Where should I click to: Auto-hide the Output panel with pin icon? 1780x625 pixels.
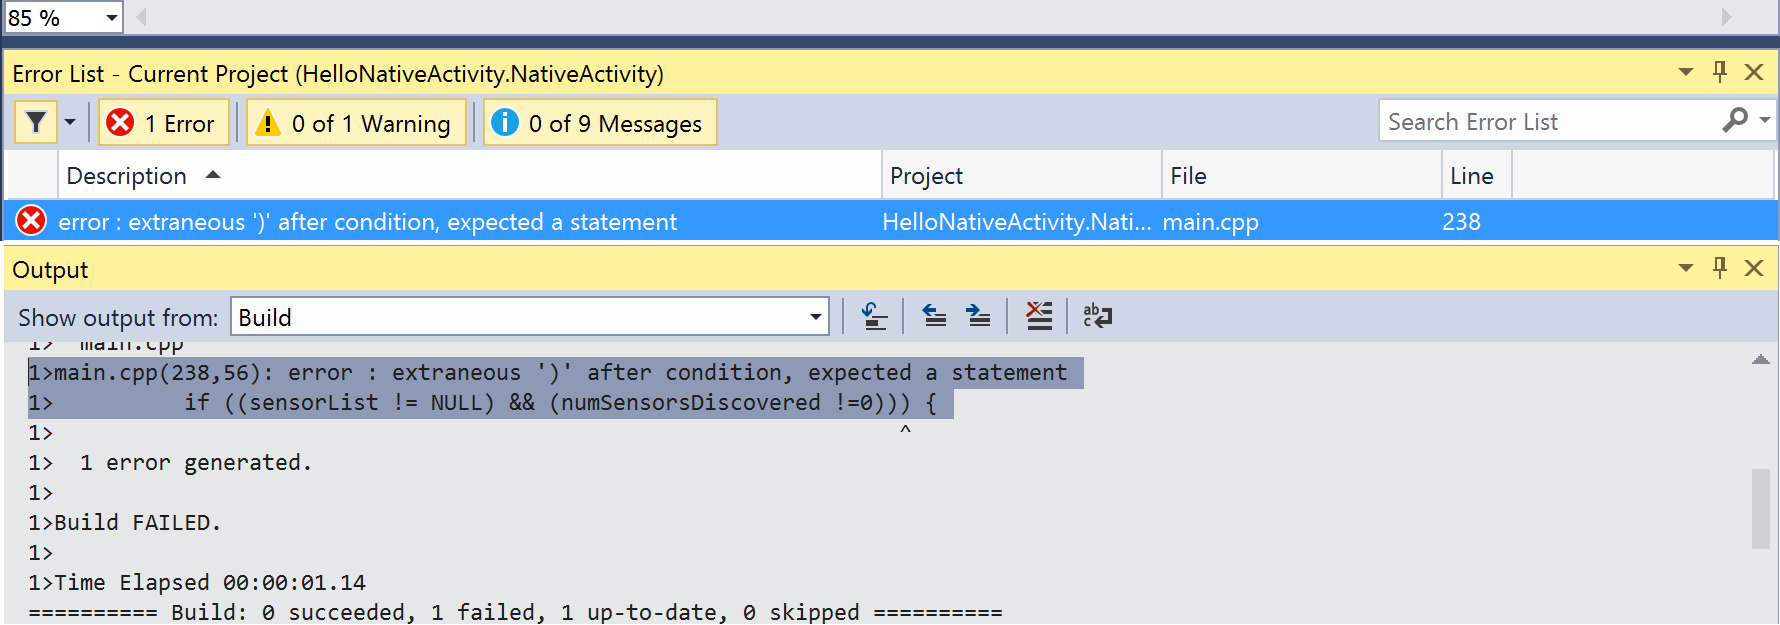[1720, 268]
